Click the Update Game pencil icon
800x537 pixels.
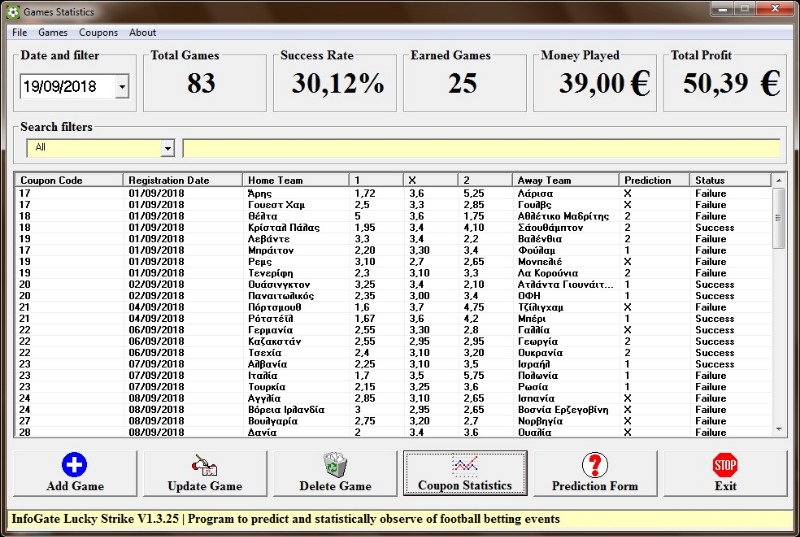(x=204, y=464)
